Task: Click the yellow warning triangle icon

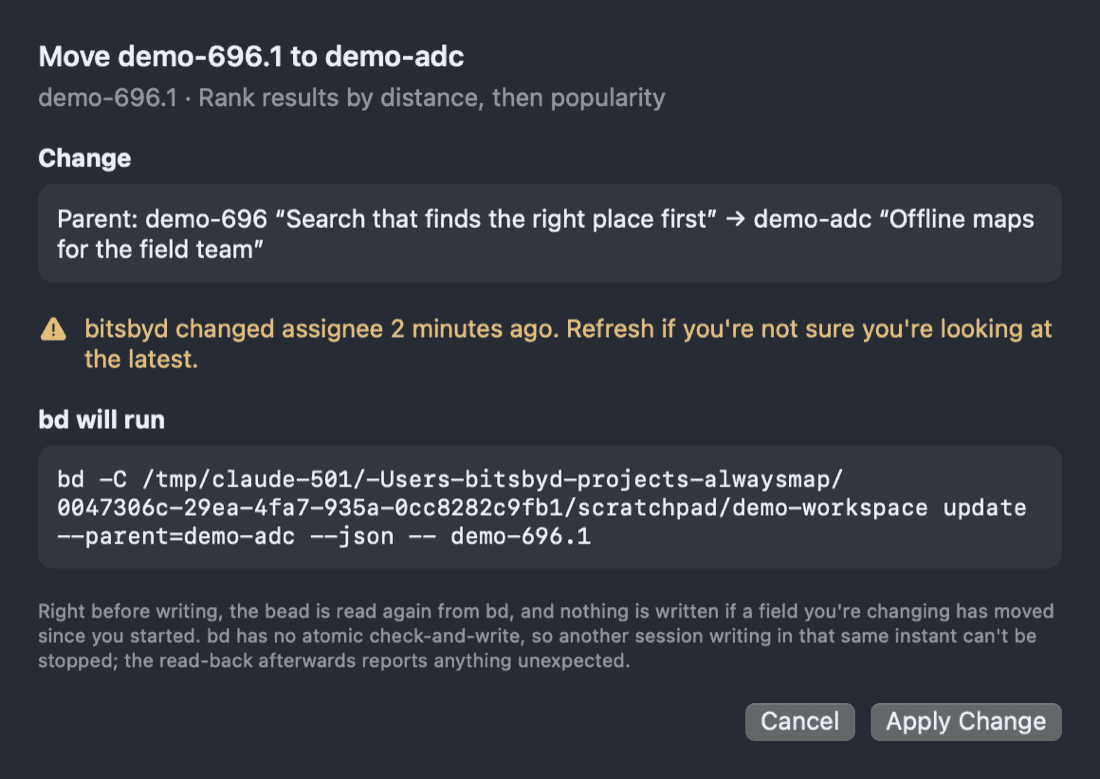Action: (x=53, y=329)
